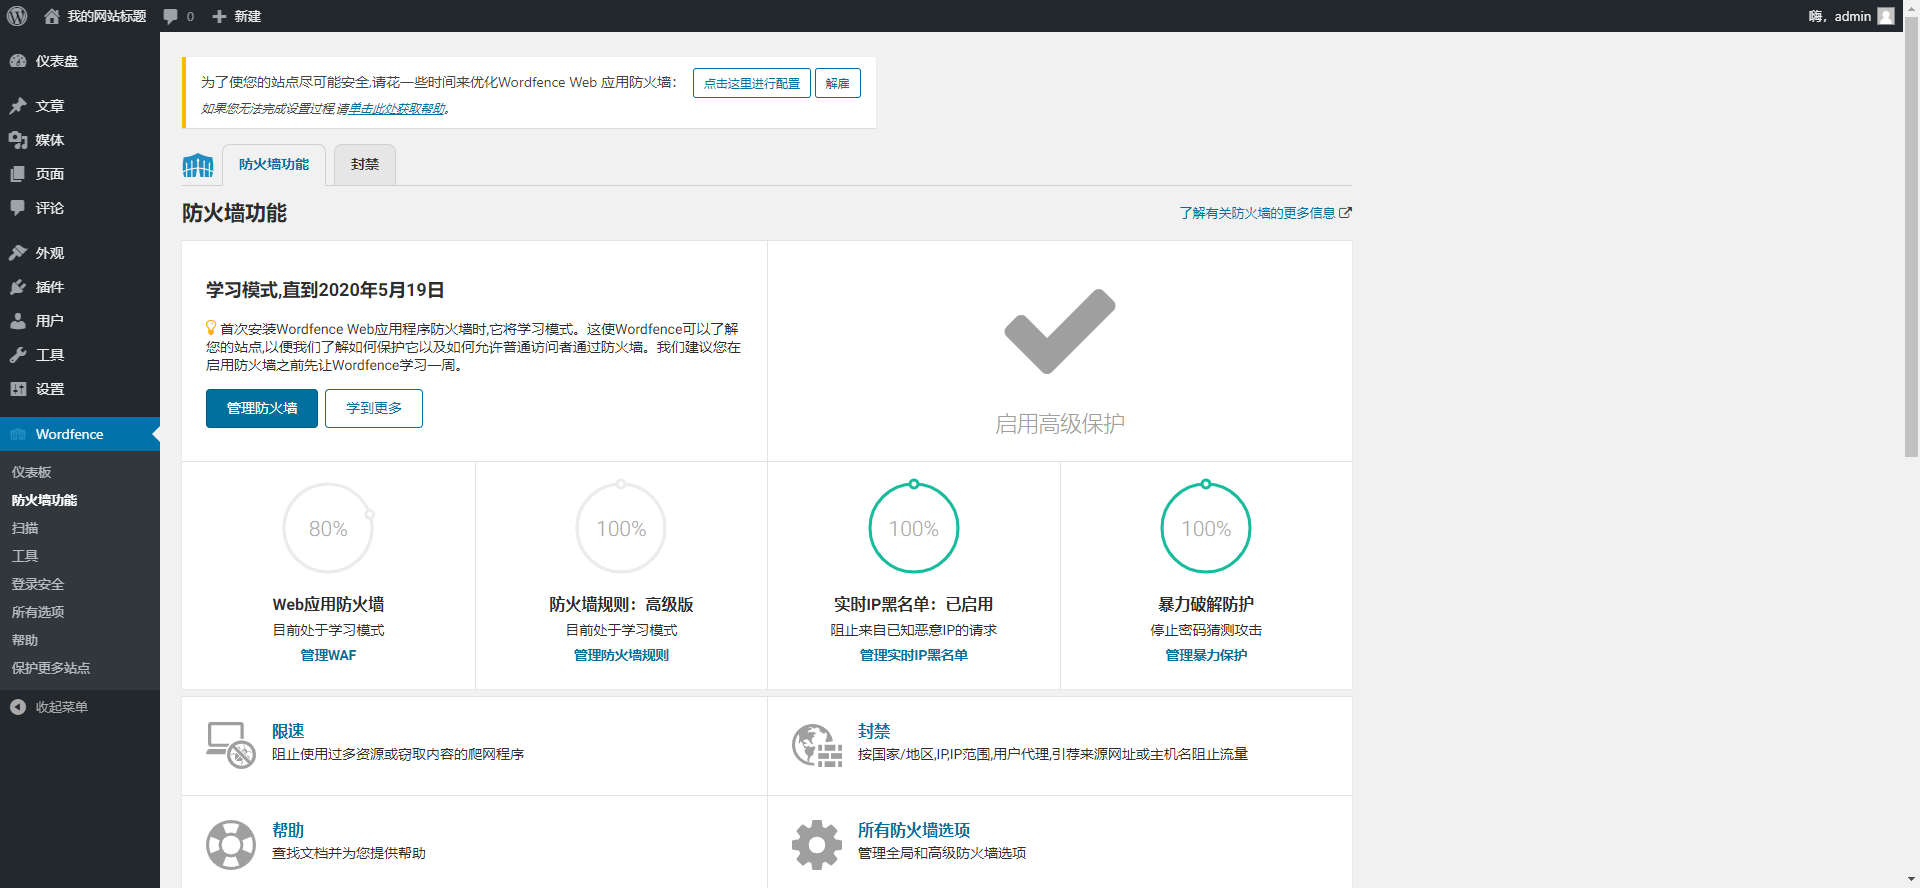
Task: Click the 学到更多 button
Action: [x=374, y=408]
